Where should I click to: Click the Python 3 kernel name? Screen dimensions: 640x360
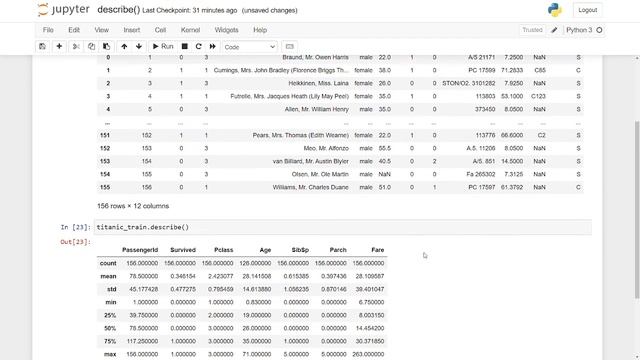coord(579,30)
